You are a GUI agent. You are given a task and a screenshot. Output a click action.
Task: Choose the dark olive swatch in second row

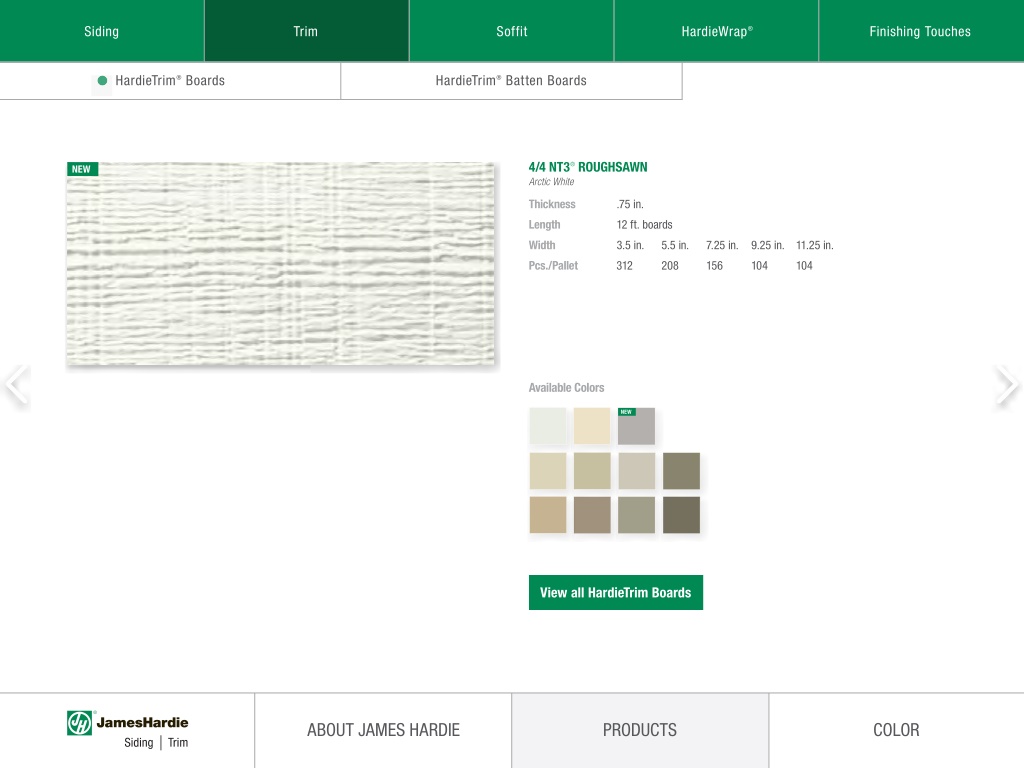coord(681,470)
